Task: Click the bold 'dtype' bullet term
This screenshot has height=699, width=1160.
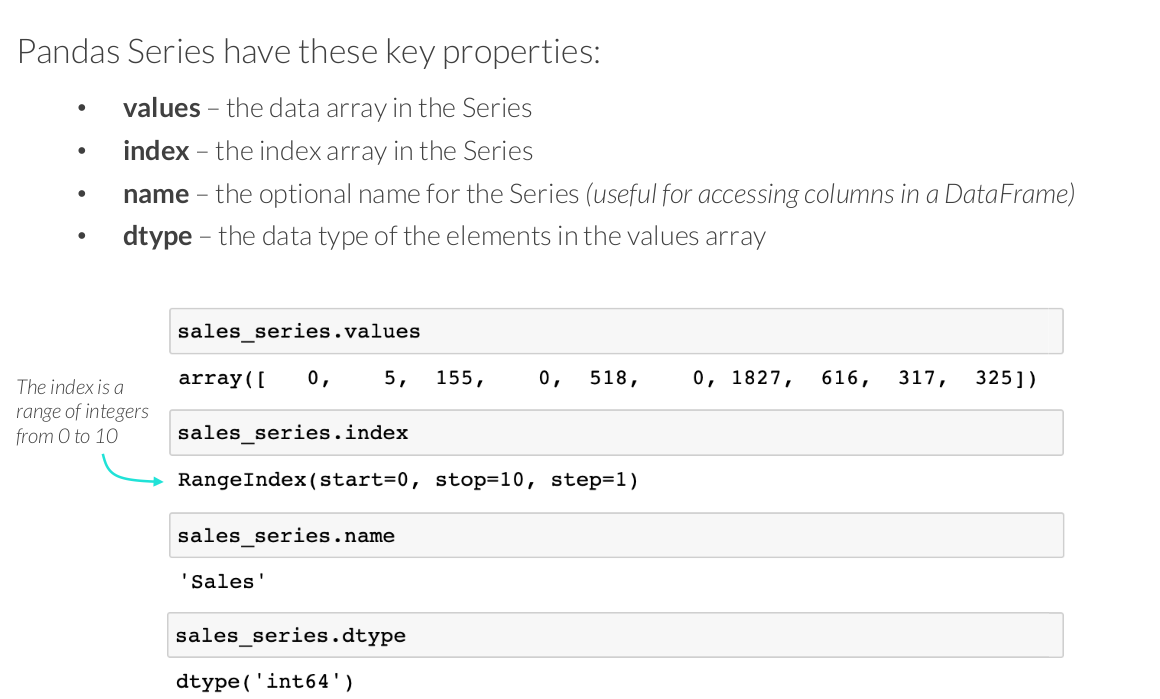Action: [x=157, y=237]
